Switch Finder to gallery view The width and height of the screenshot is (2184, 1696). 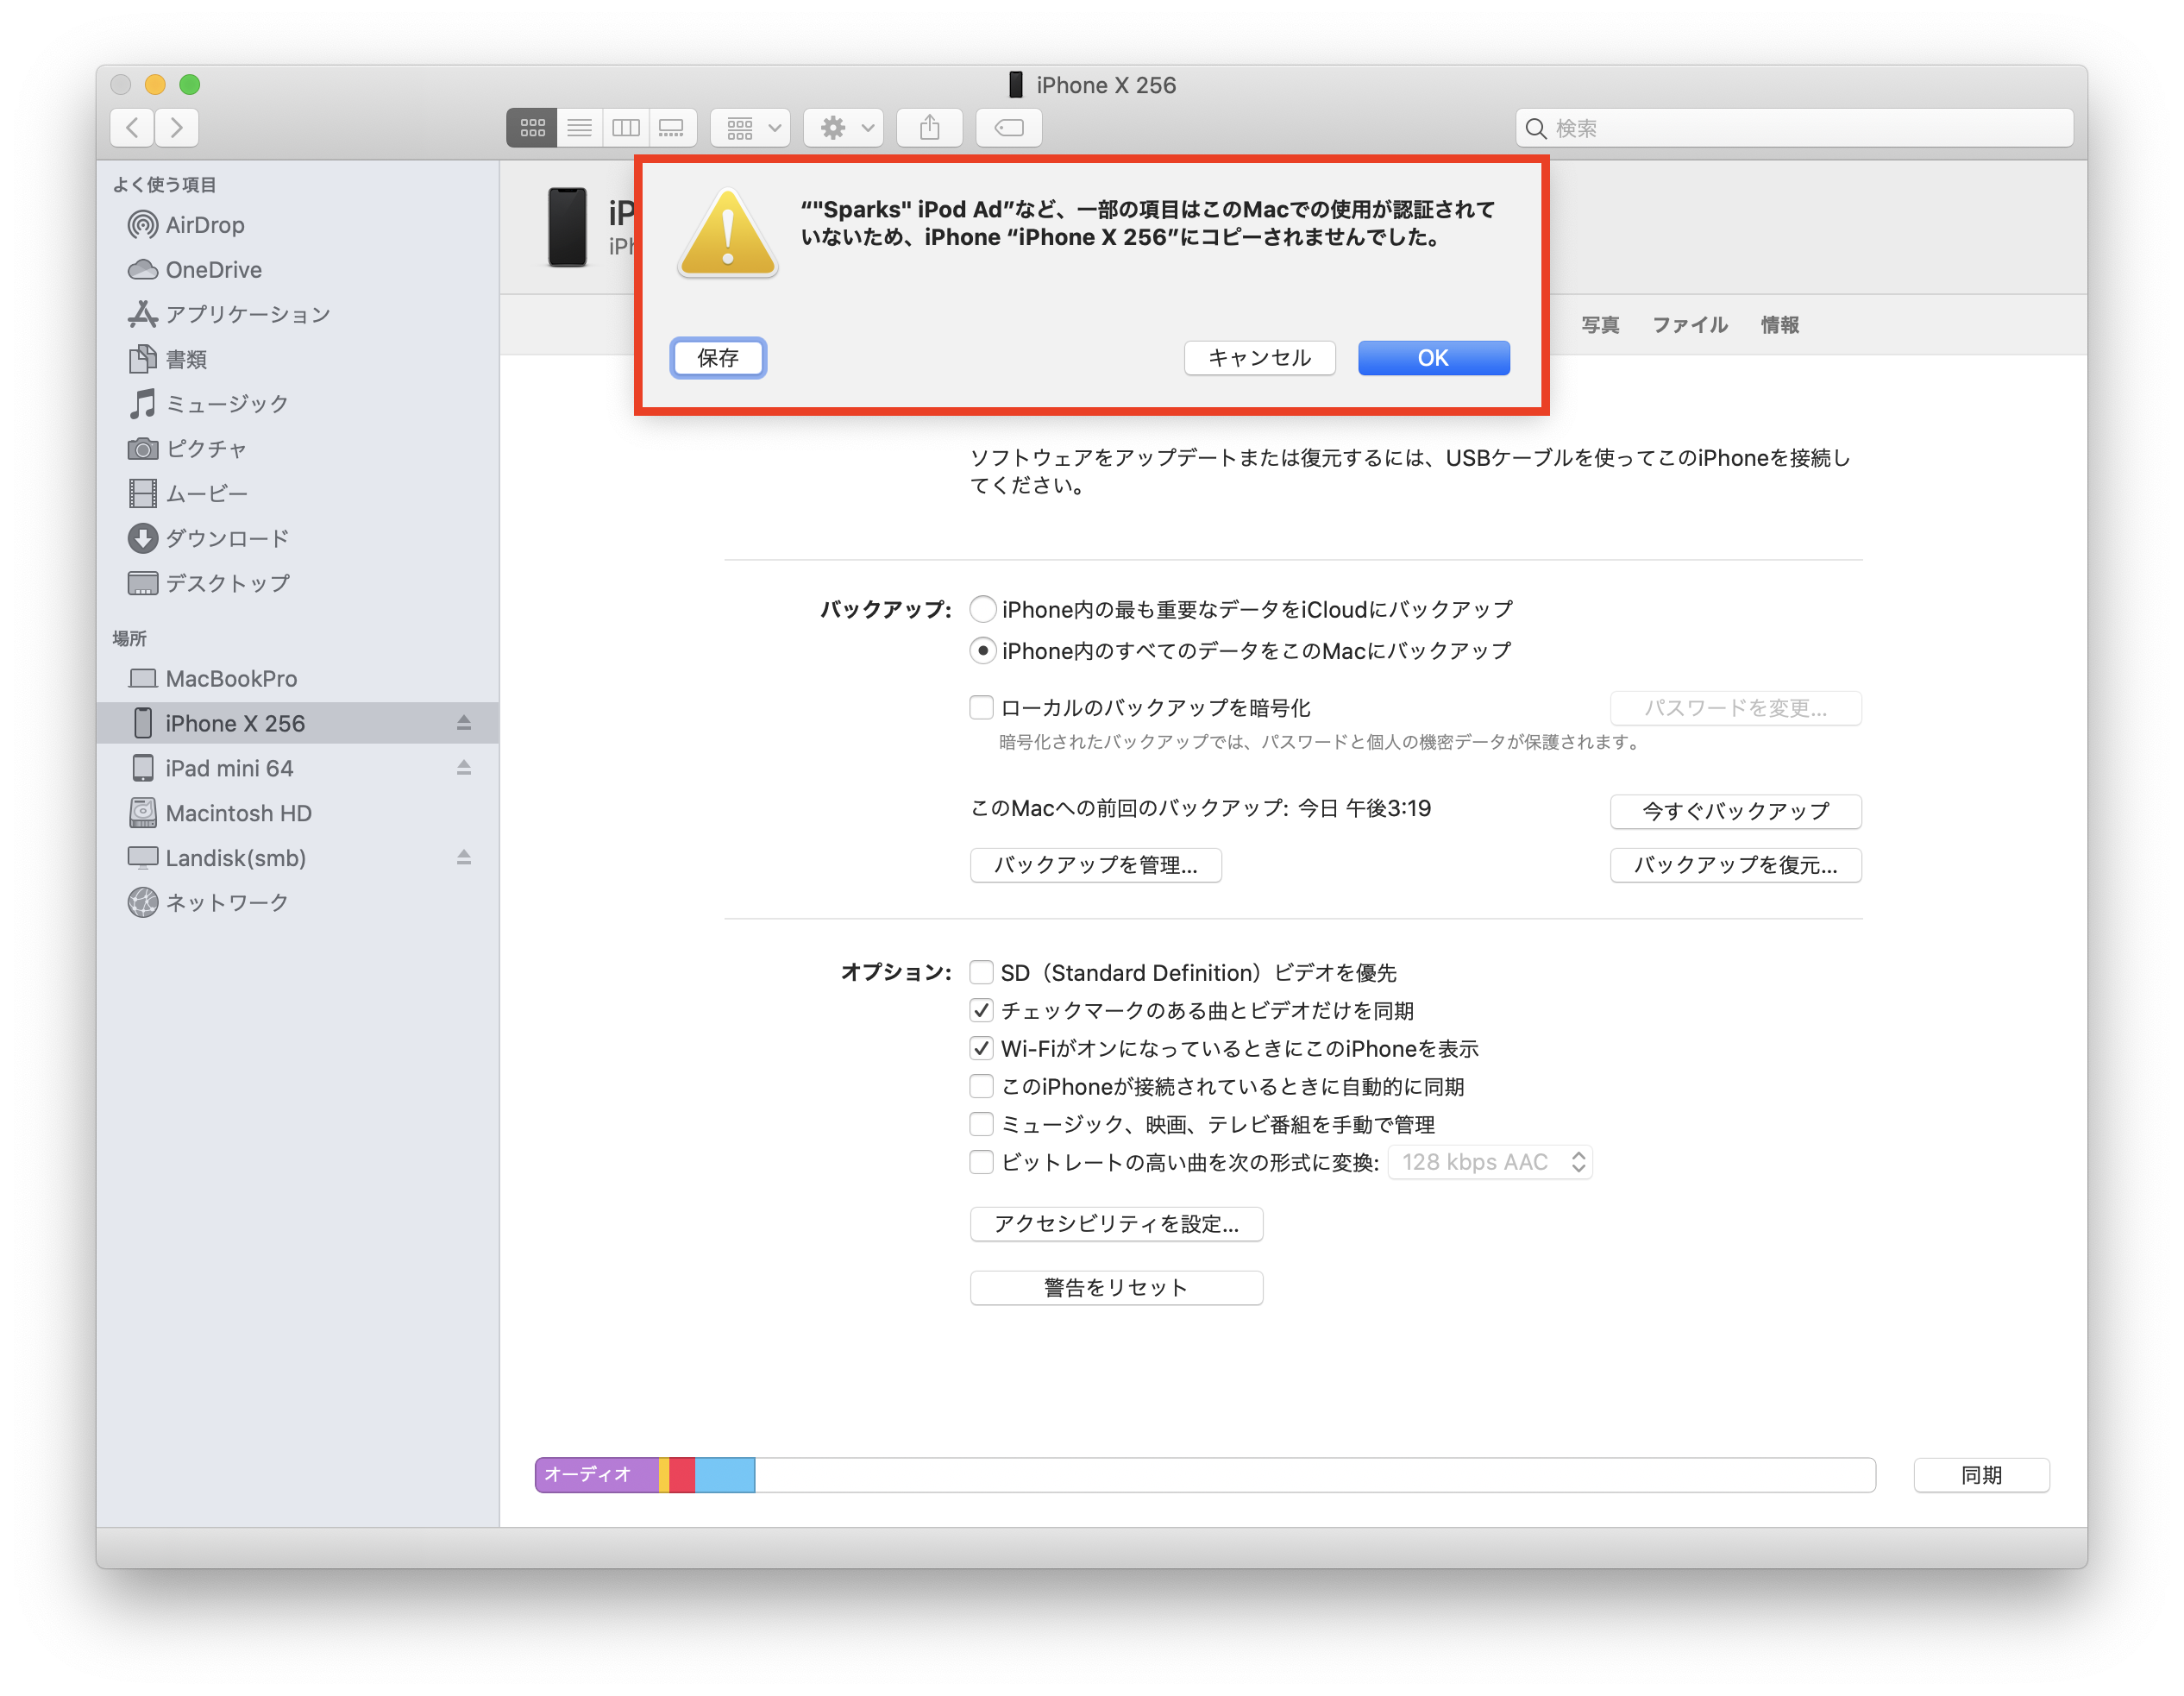pos(672,128)
